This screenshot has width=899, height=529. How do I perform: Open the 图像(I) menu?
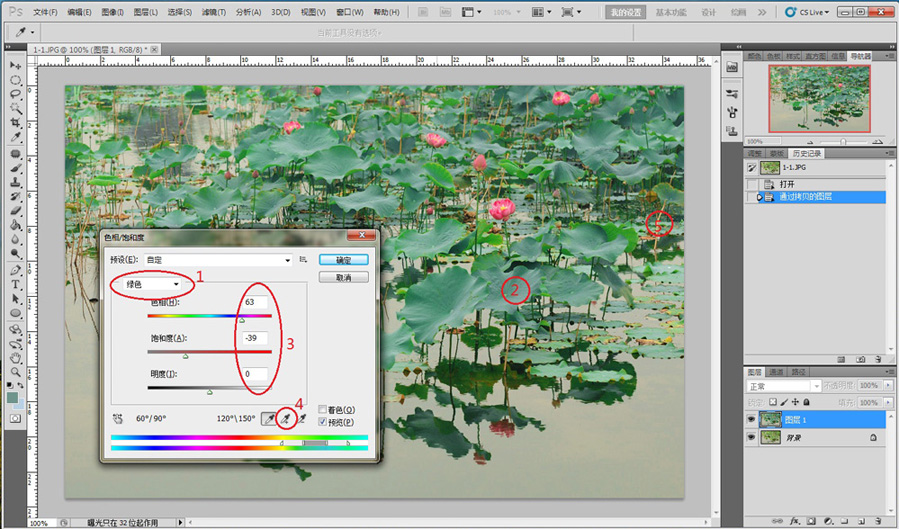pyautogui.click(x=112, y=12)
